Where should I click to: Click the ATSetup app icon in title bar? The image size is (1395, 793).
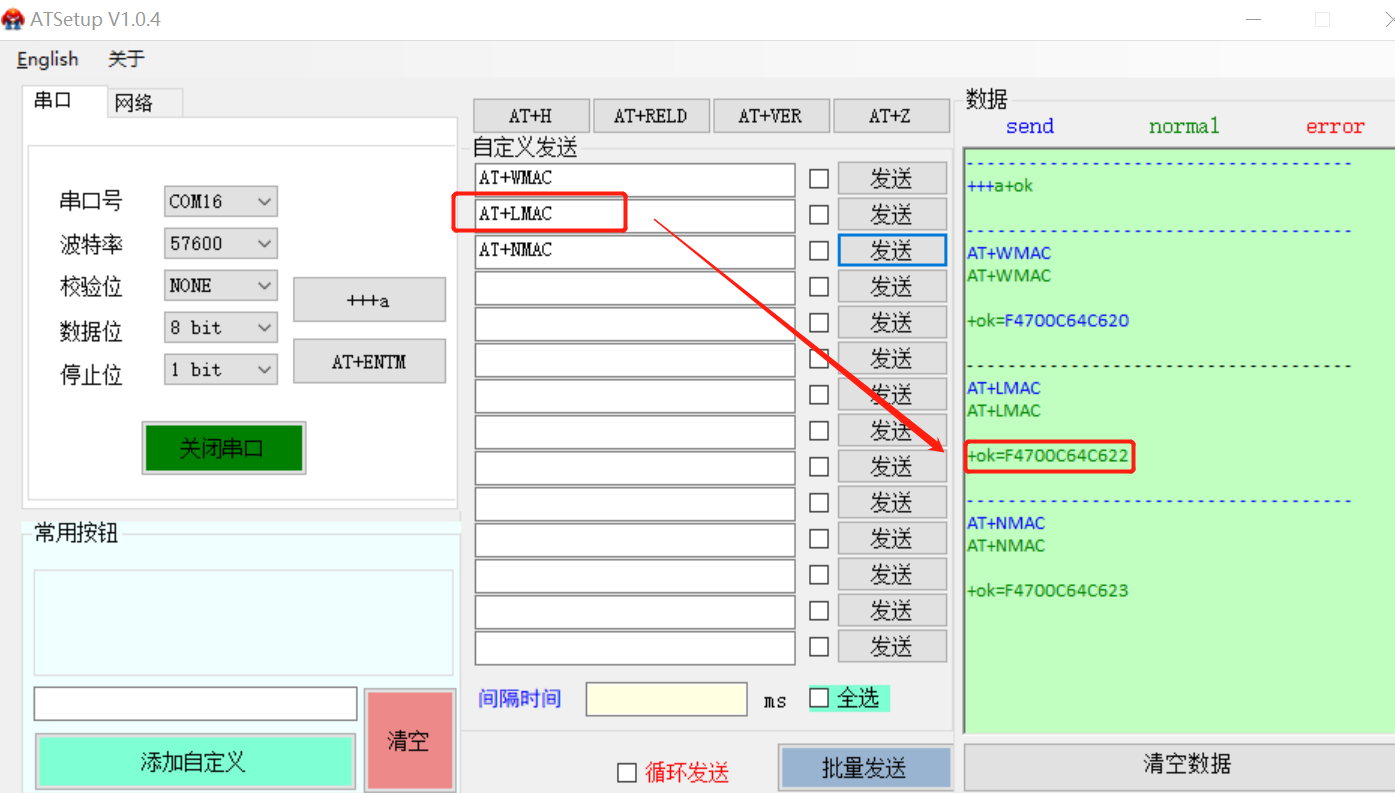(13, 19)
